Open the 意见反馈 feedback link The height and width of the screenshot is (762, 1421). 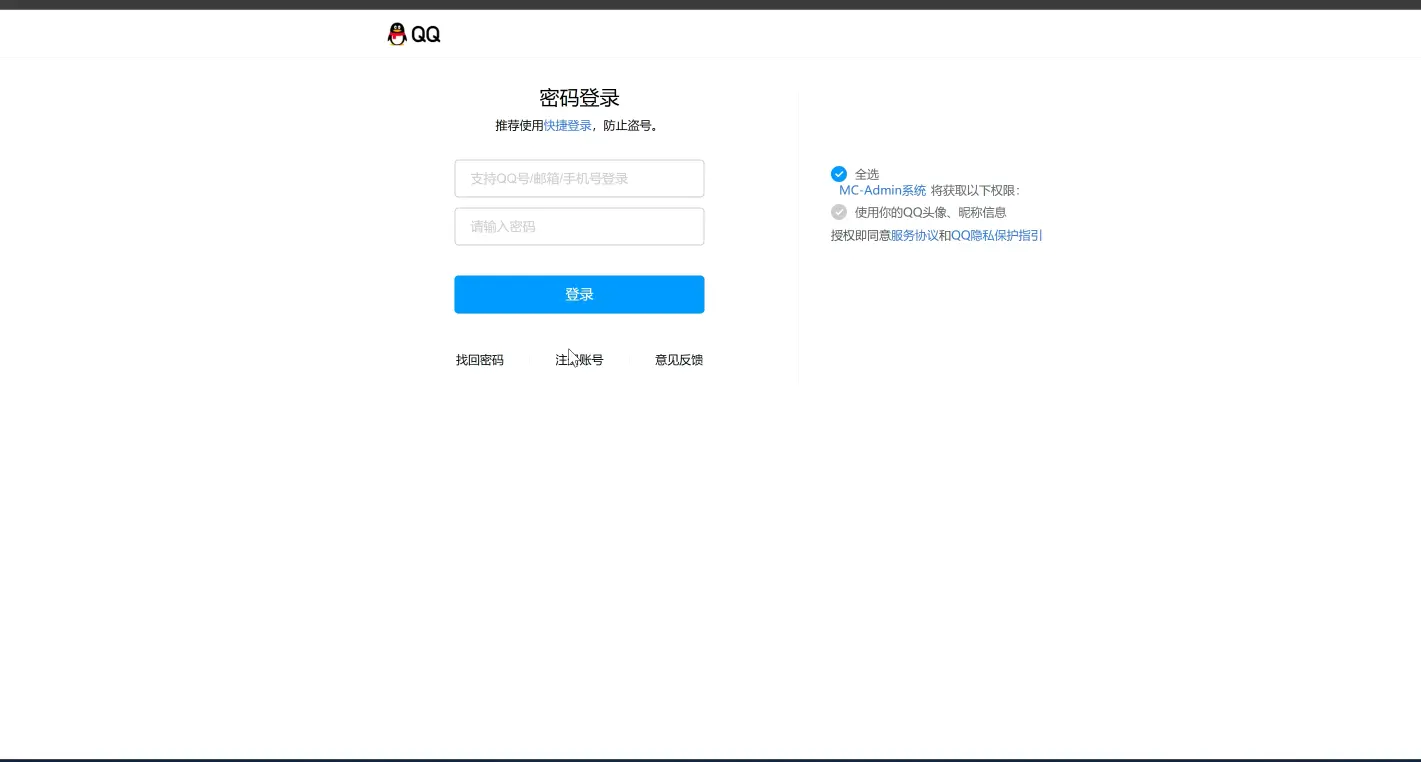679,360
